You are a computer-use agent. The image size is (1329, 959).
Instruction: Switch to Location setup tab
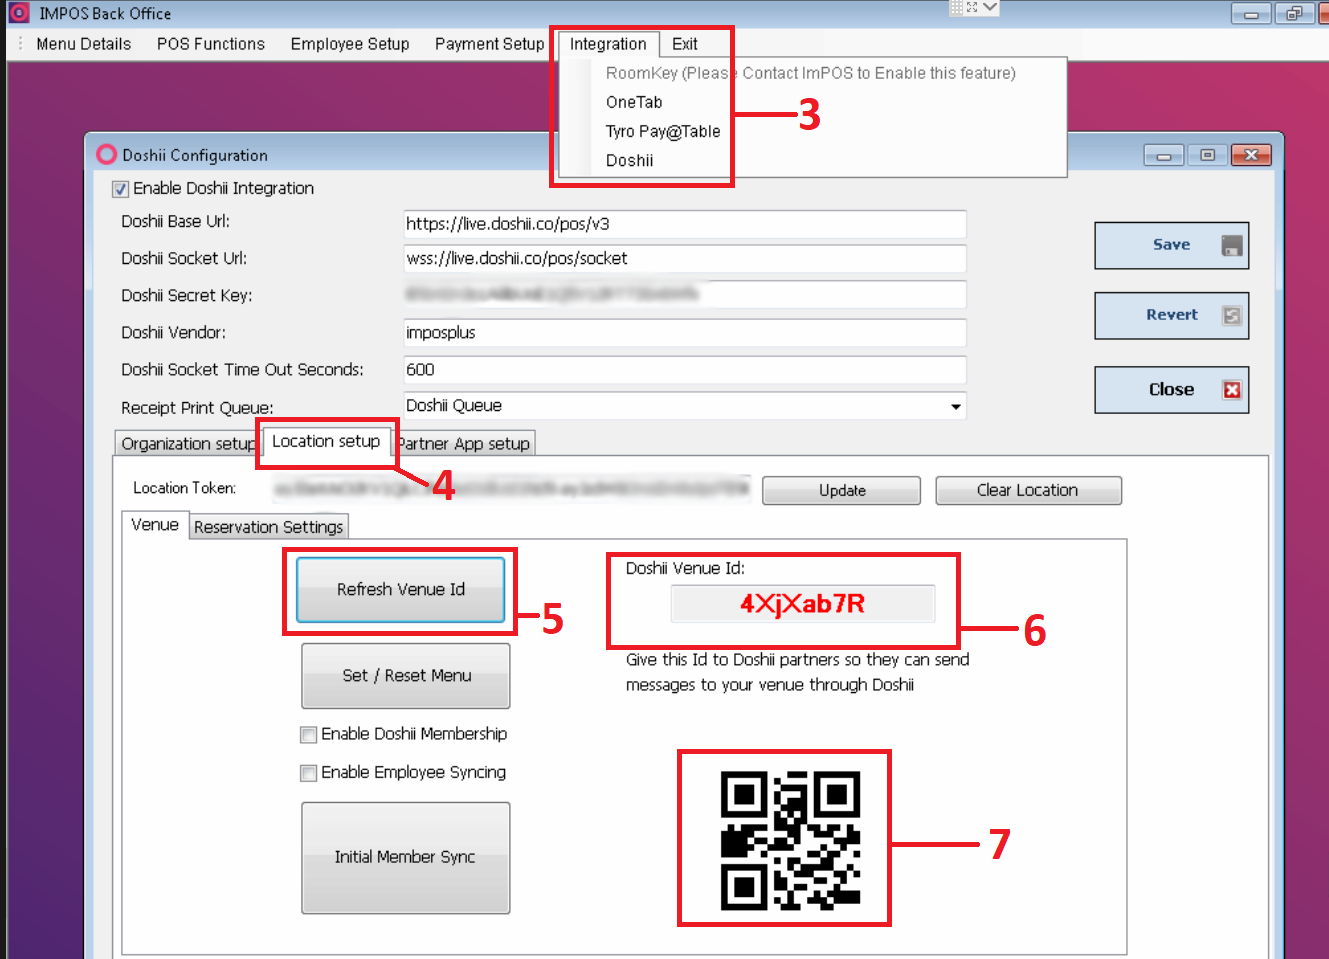click(x=326, y=441)
